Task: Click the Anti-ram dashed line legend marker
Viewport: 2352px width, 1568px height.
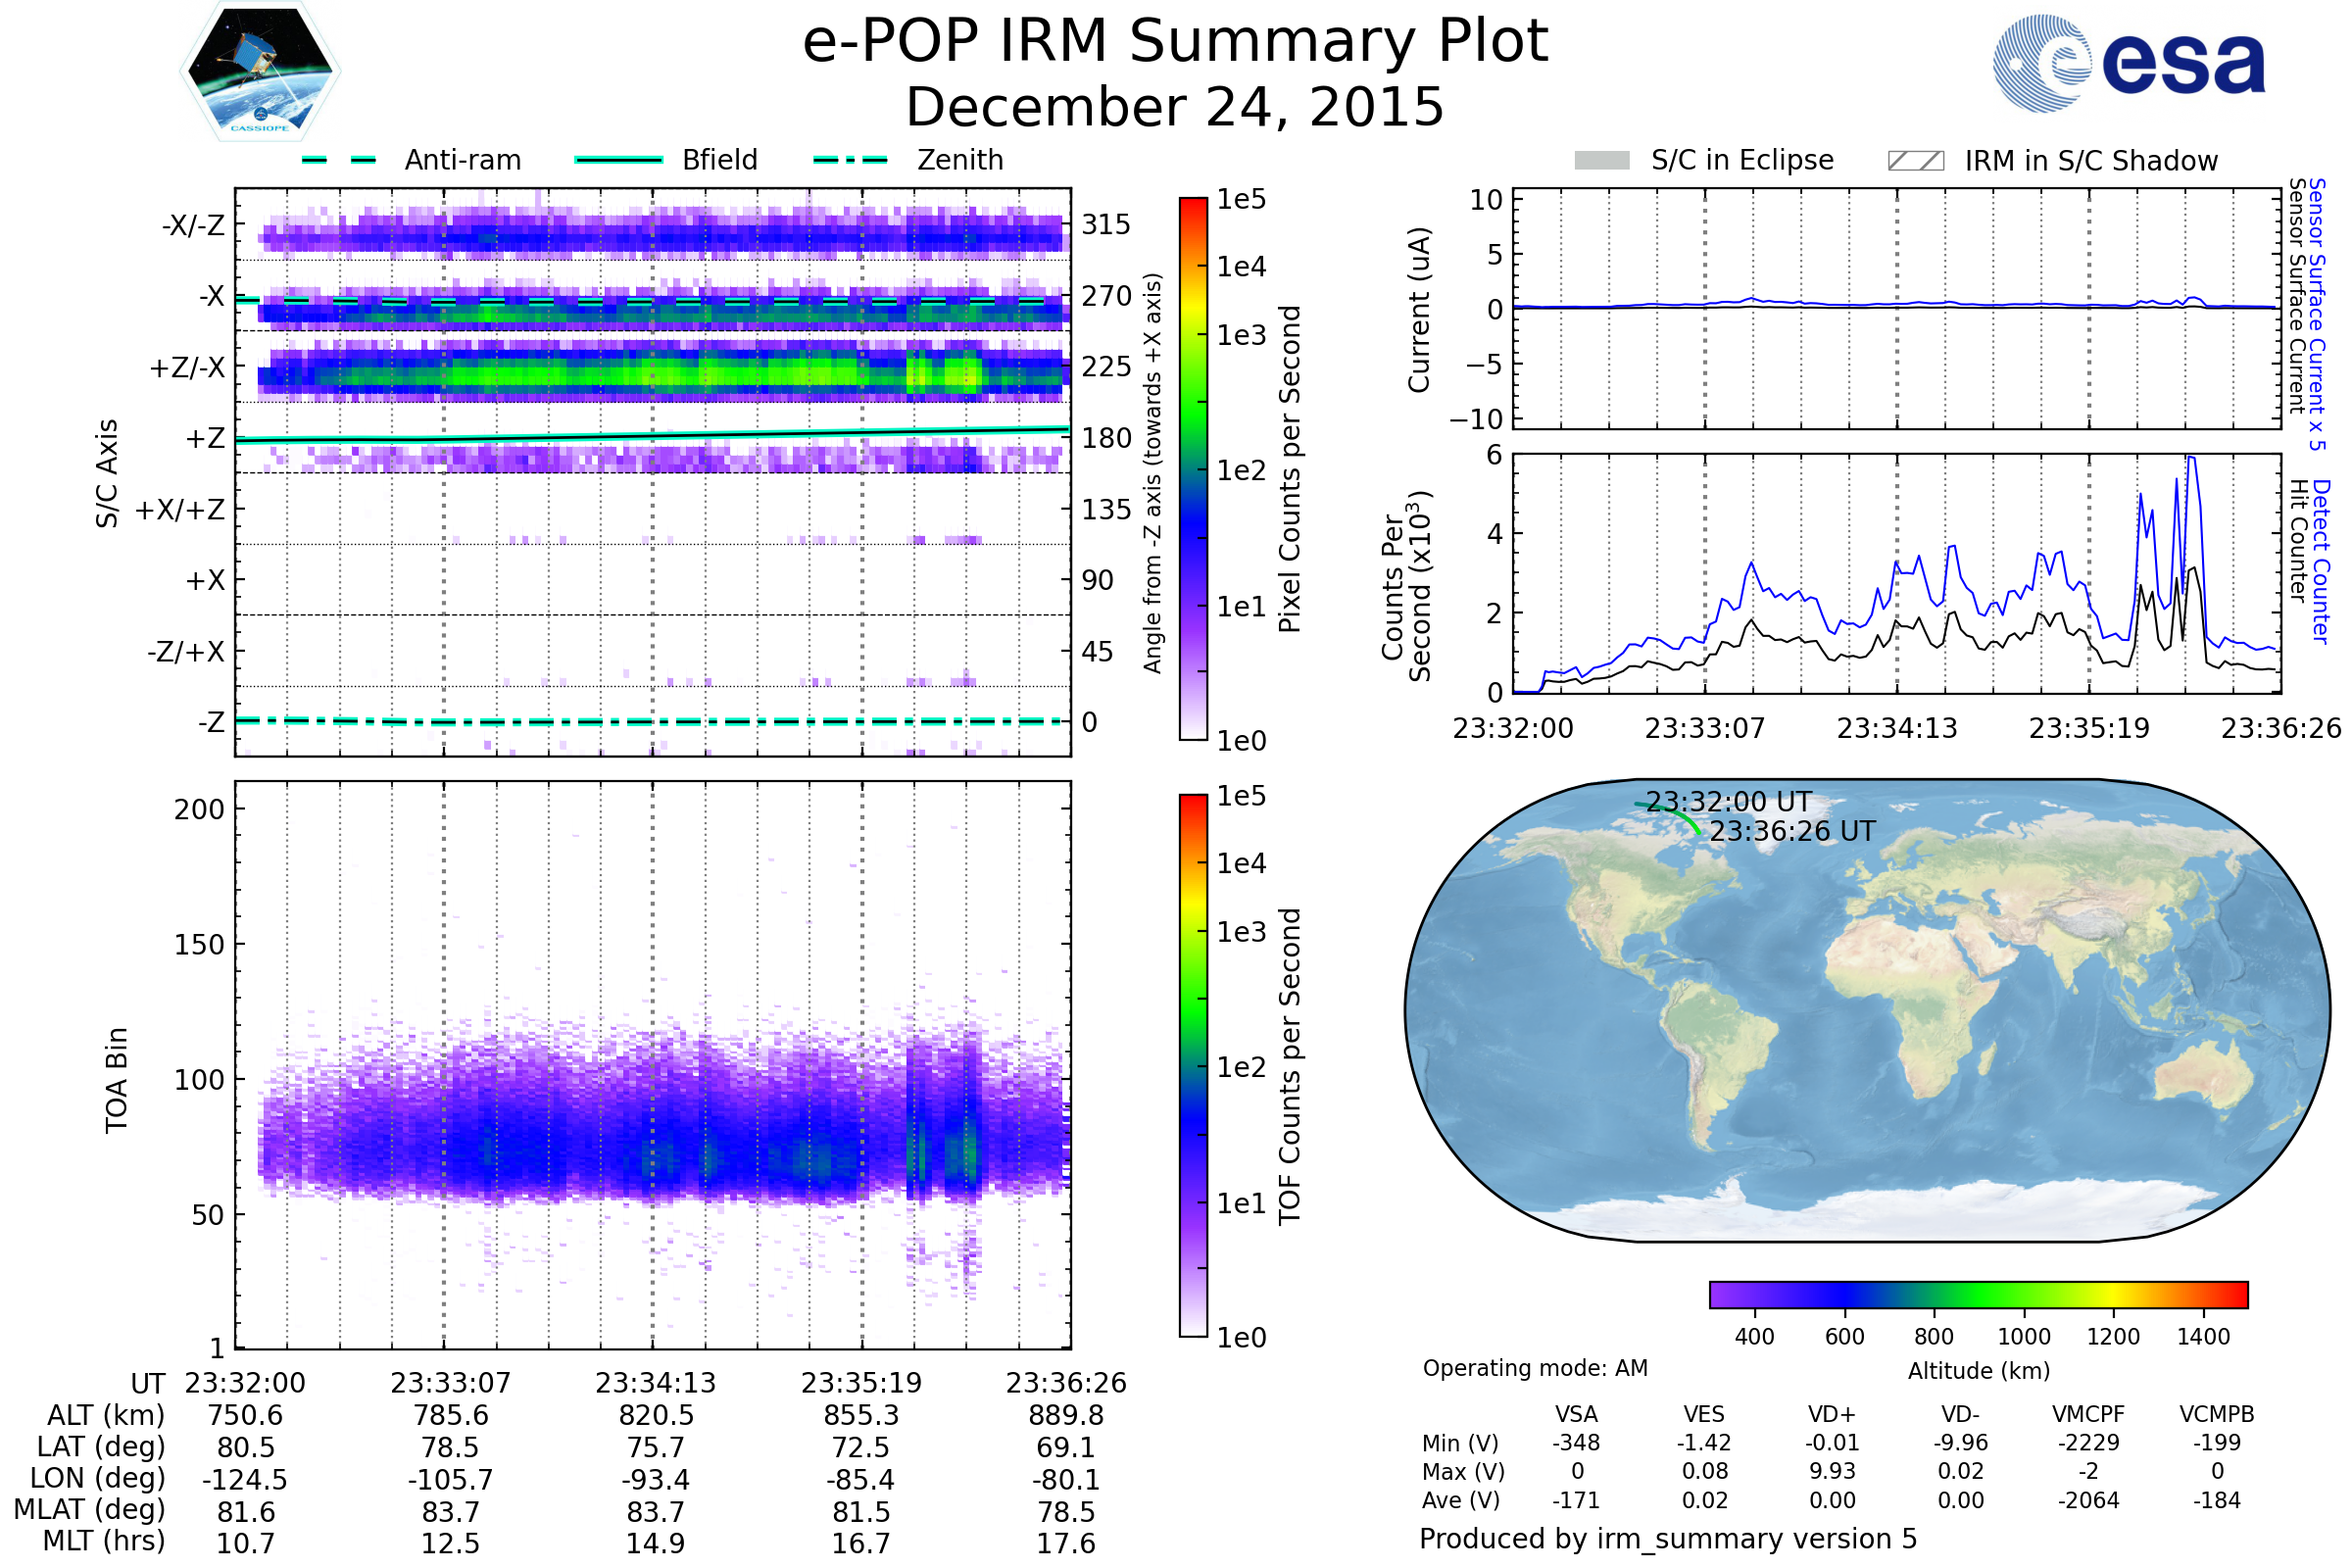Action: (x=339, y=160)
